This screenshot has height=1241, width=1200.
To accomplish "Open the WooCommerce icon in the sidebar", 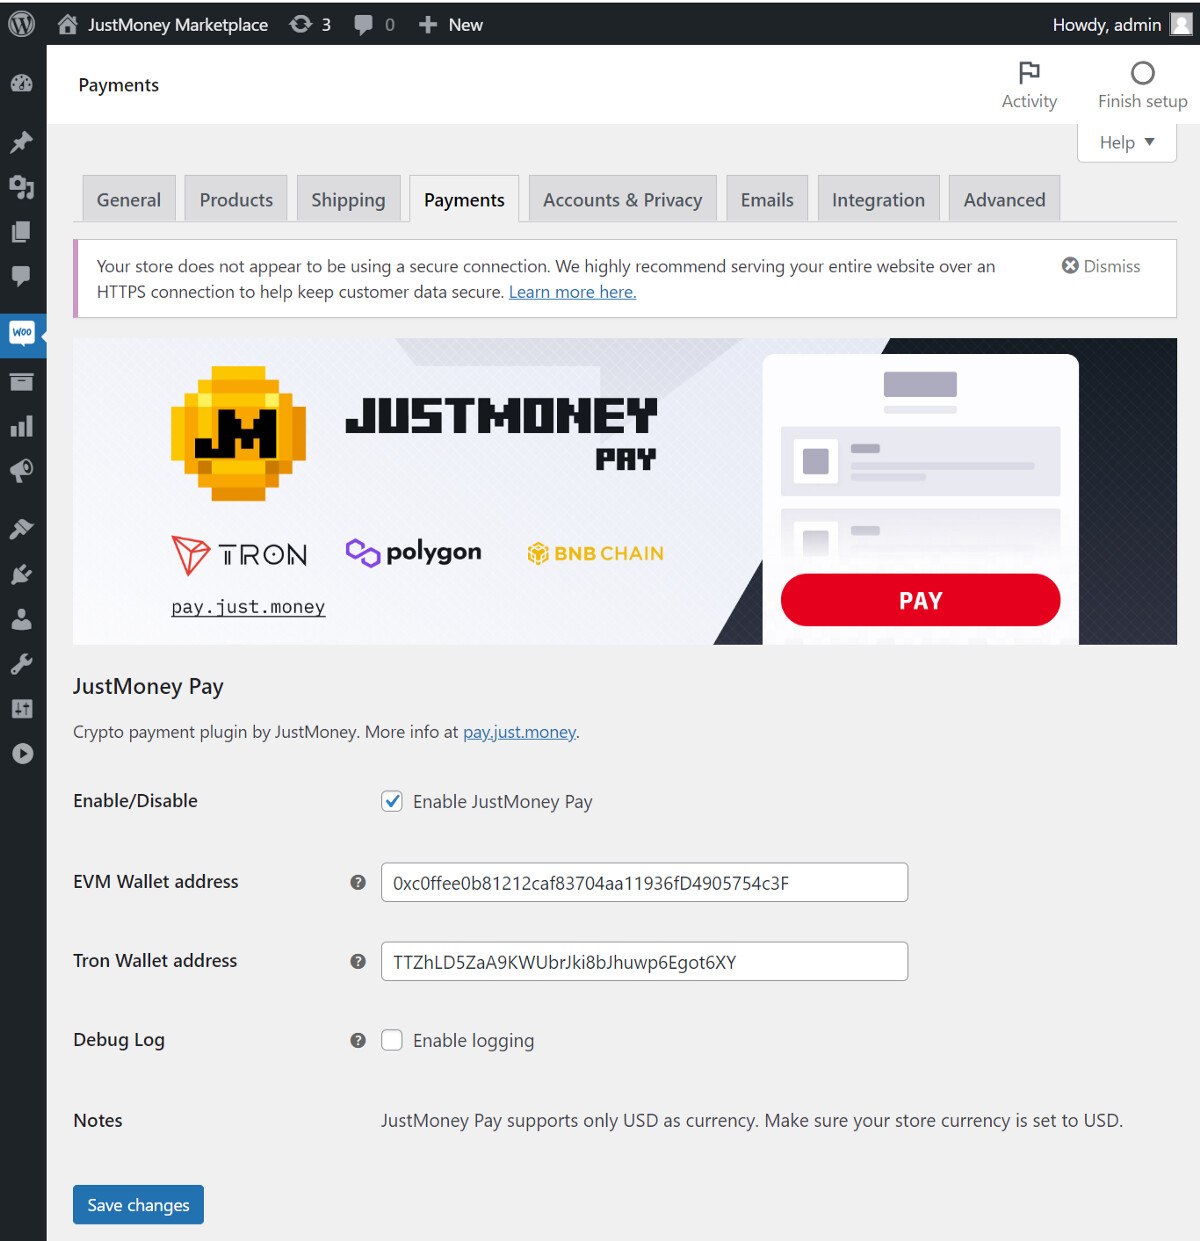I will pos(22,332).
